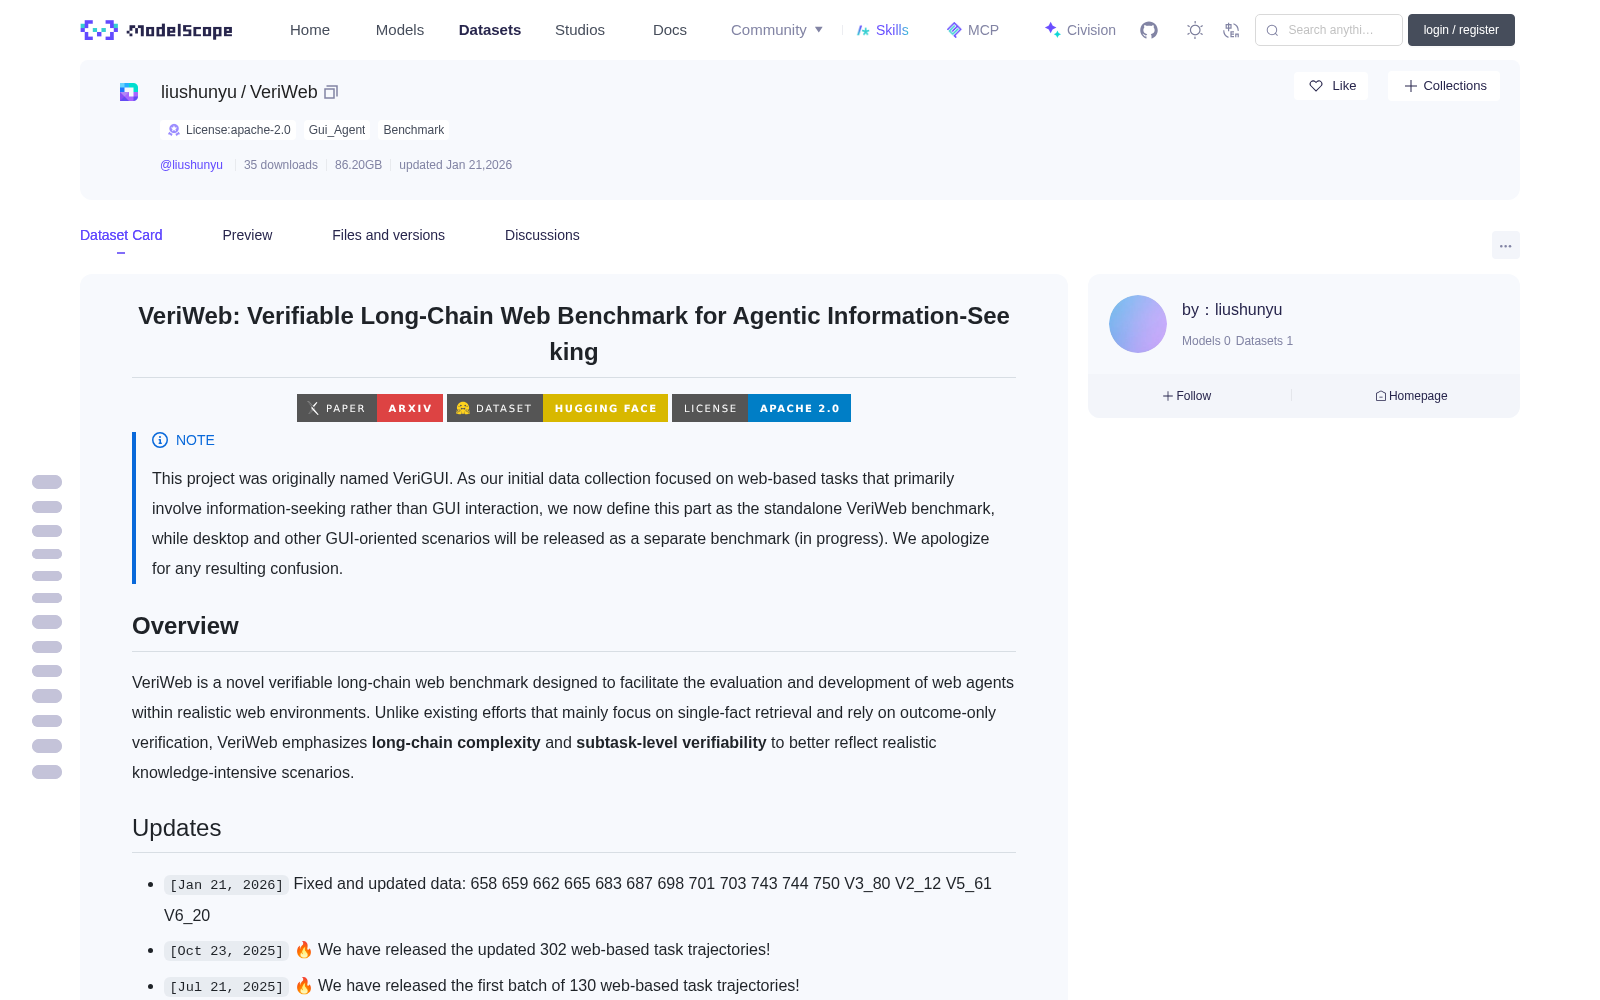This screenshot has width=1600, height=1000.
Task: Click 'Models 0' in author card
Action: point(1206,341)
